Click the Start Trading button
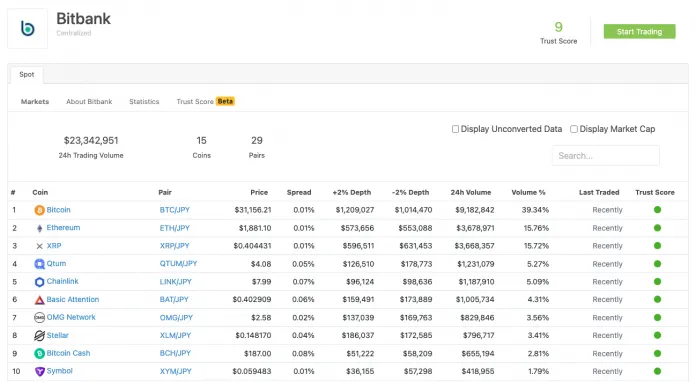The height and width of the screenshot is (382, 696). pos(640,32)
